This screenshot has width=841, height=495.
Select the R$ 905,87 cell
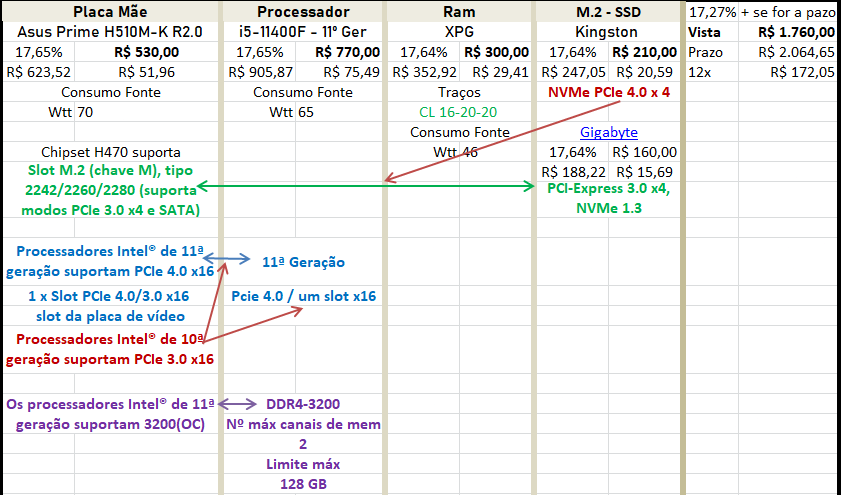coord(260,72)
